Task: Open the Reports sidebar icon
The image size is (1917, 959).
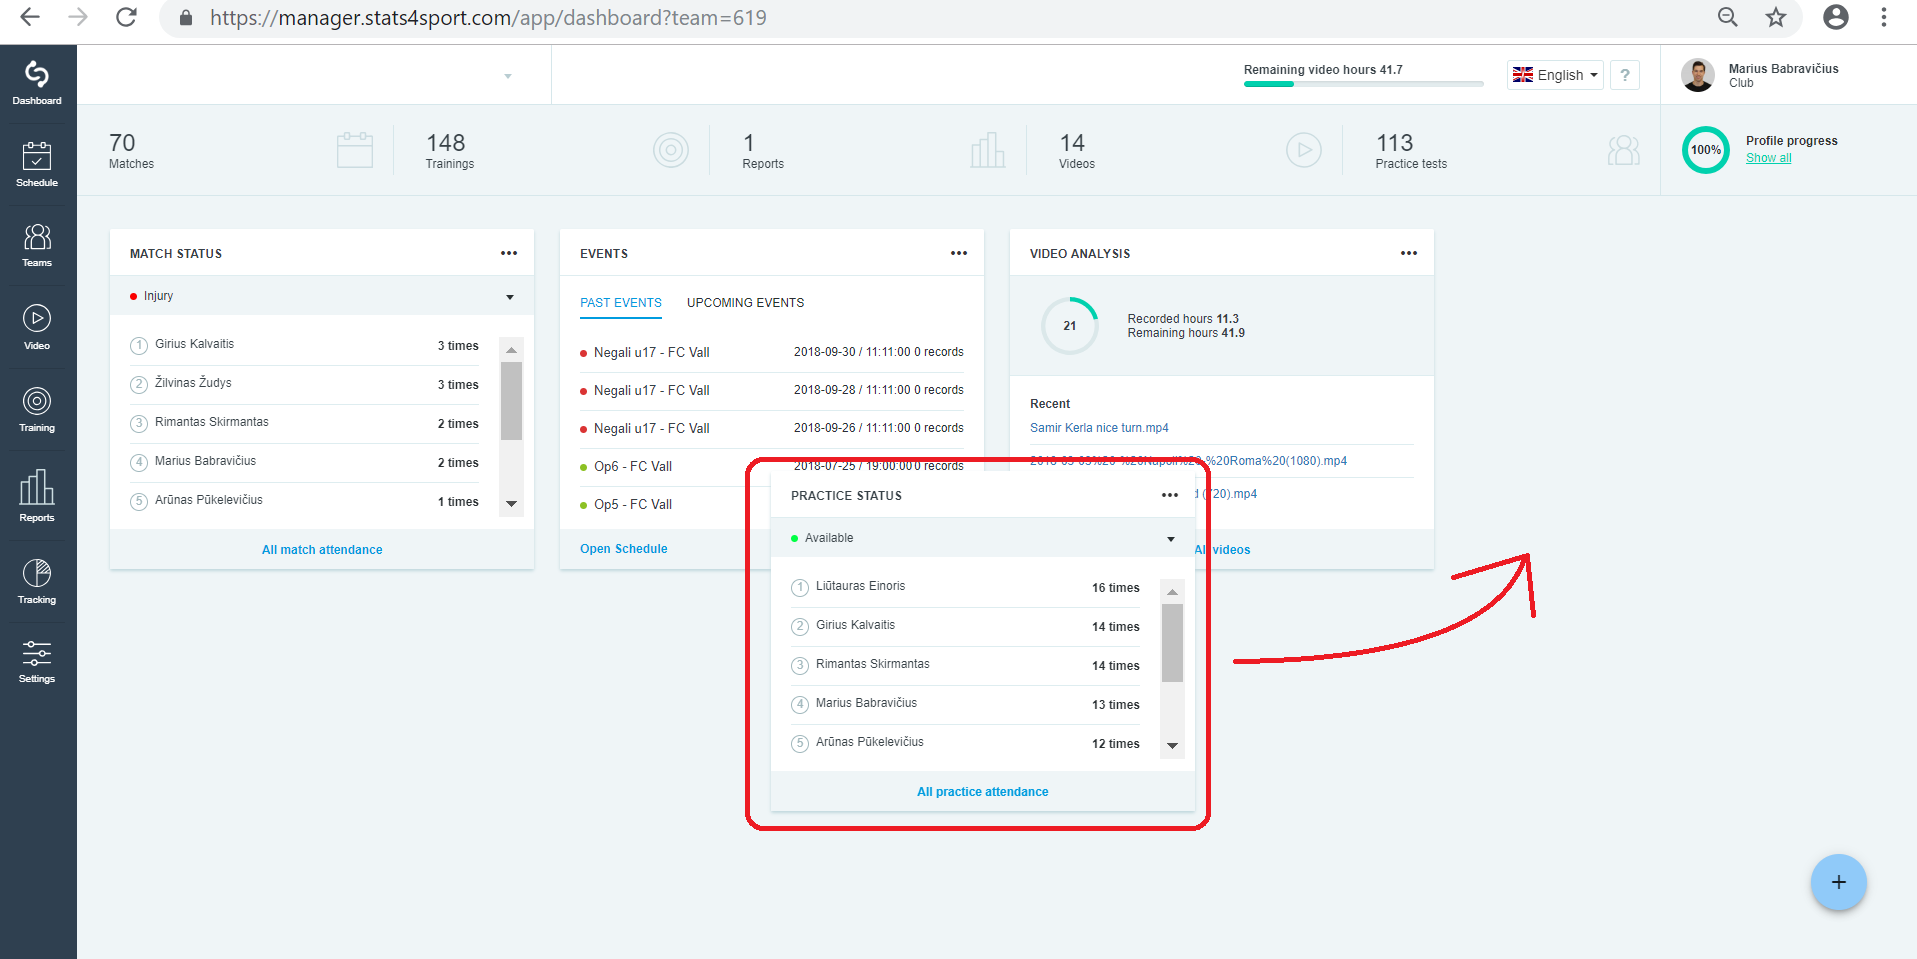Action: click(37, 496)
